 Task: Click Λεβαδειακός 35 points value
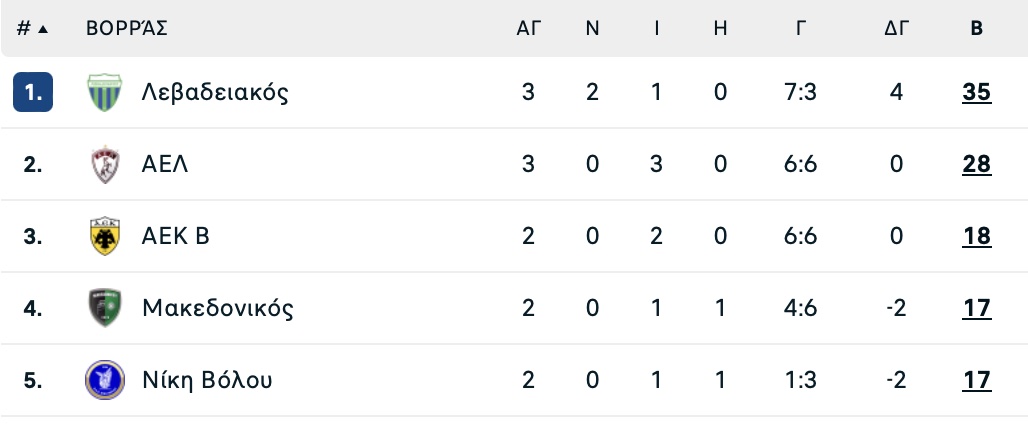(x=976, y=92)
